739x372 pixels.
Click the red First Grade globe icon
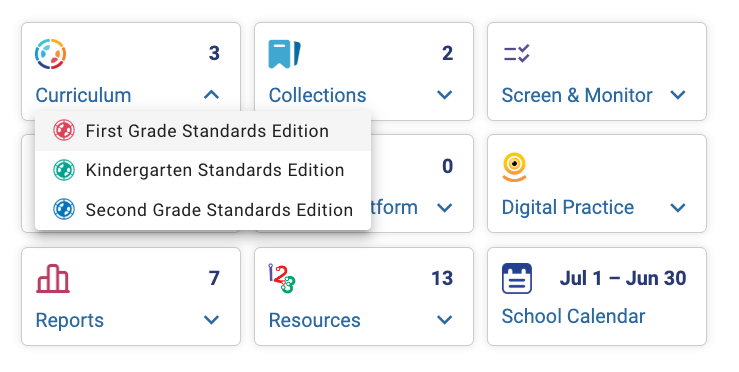[x=64, y=131]
